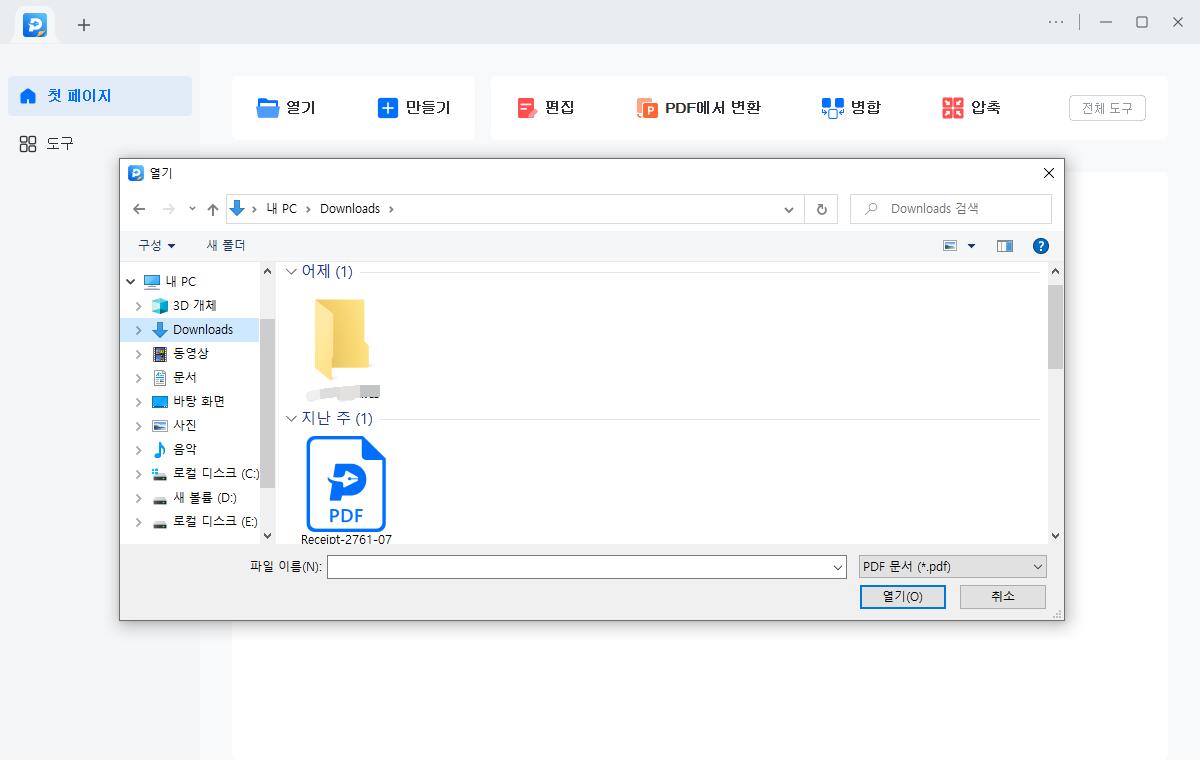1200x760 pixels.
Task: Expand the 로컬 디스크 (C:) tree node
Action: point(139,474)
